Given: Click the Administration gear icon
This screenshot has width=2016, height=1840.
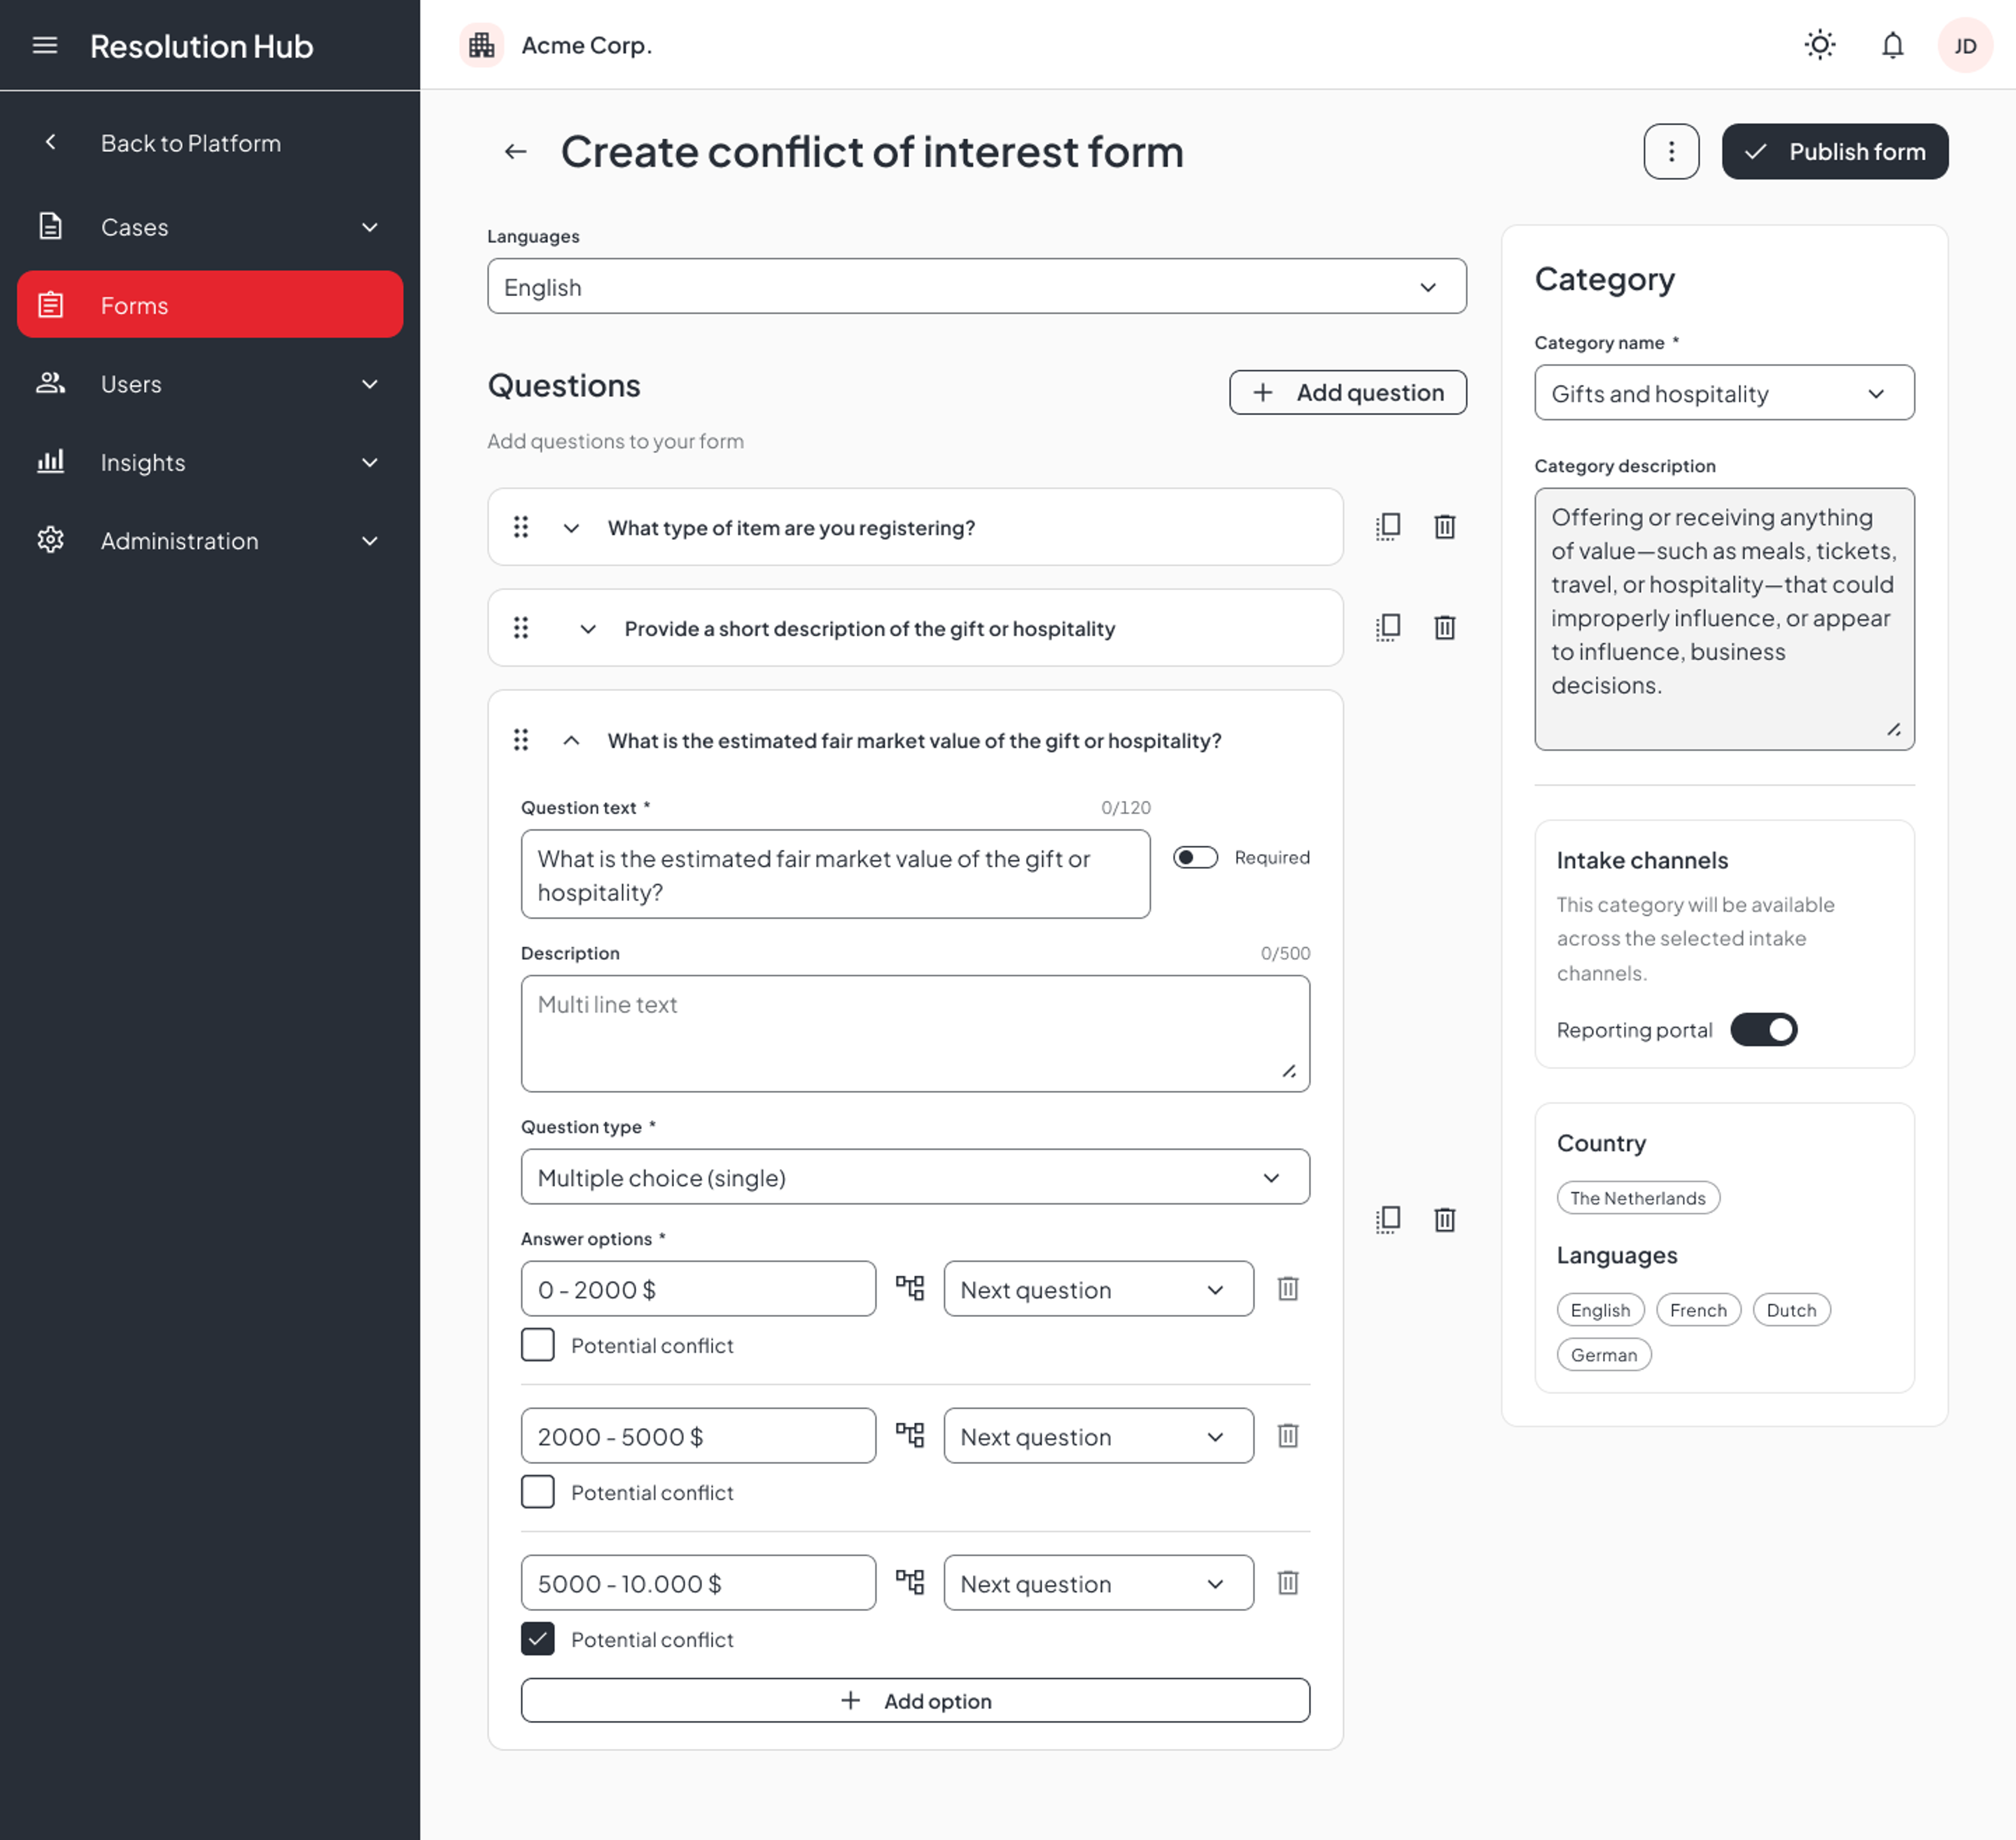Looking at the screenshot, I should tap(50, 541).
